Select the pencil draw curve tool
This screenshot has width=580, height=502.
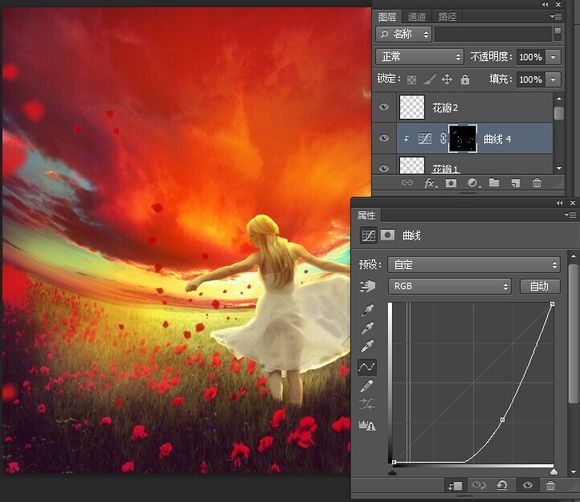(367, 386)
